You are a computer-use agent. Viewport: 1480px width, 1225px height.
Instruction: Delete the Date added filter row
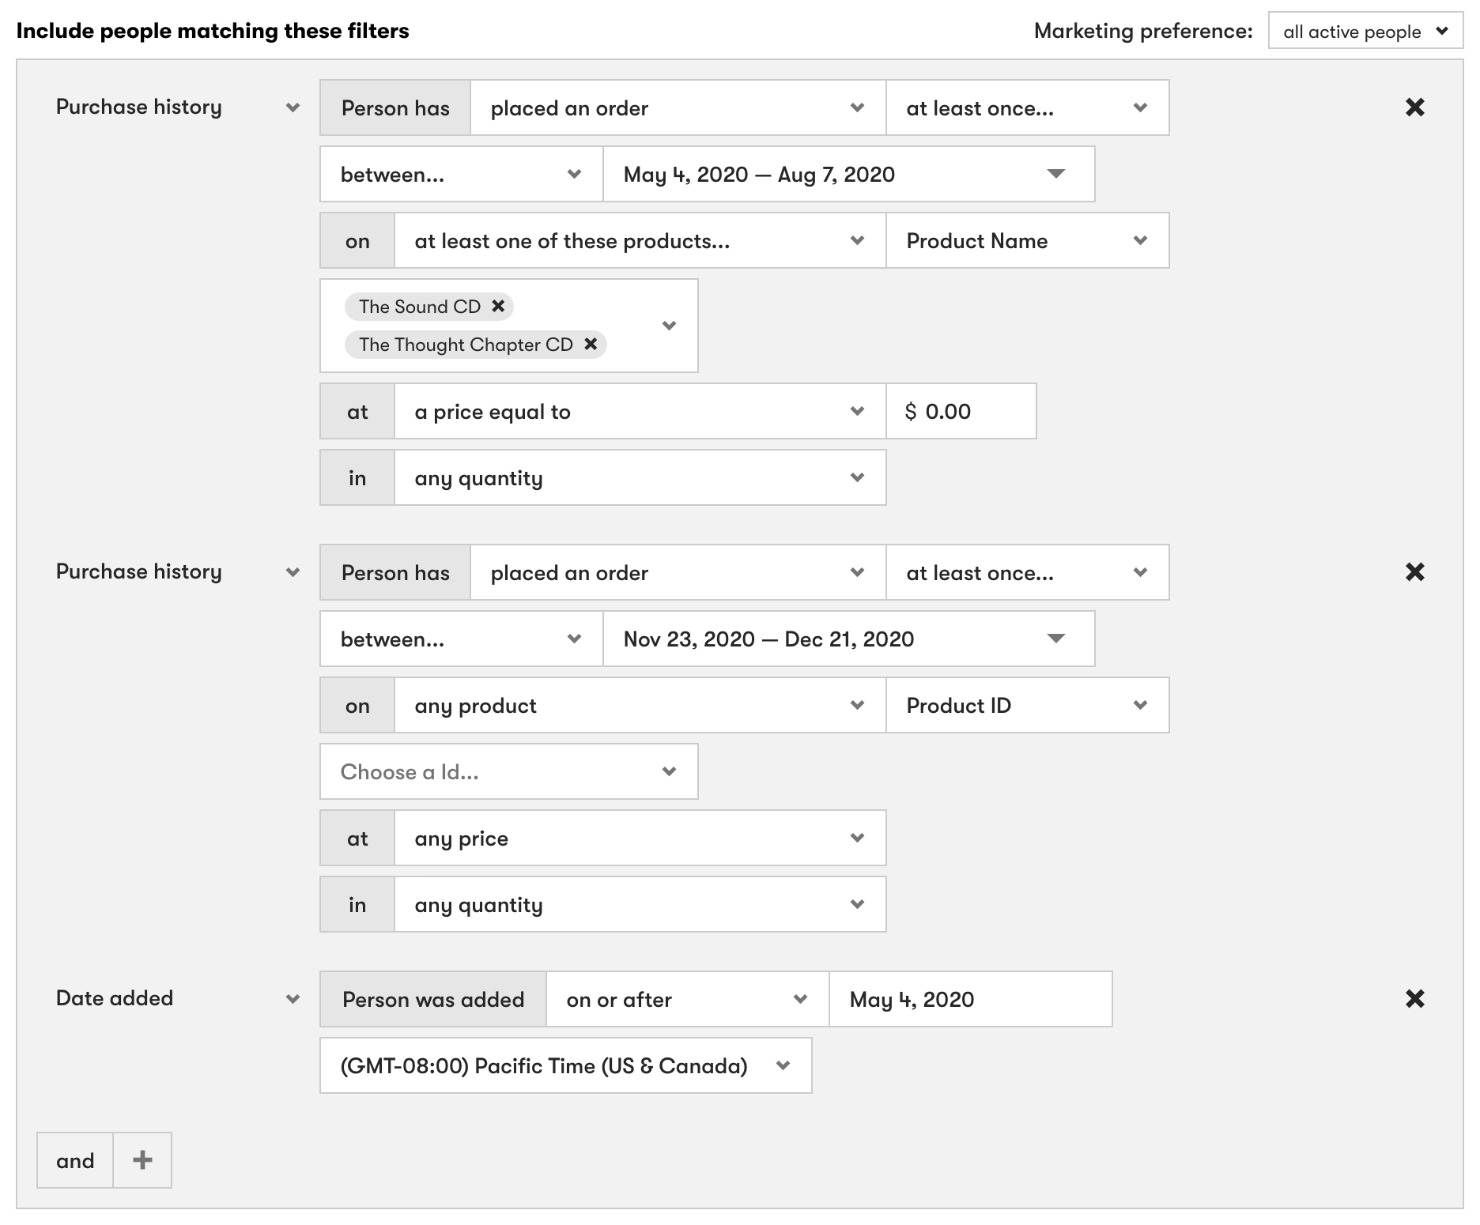1414,999
